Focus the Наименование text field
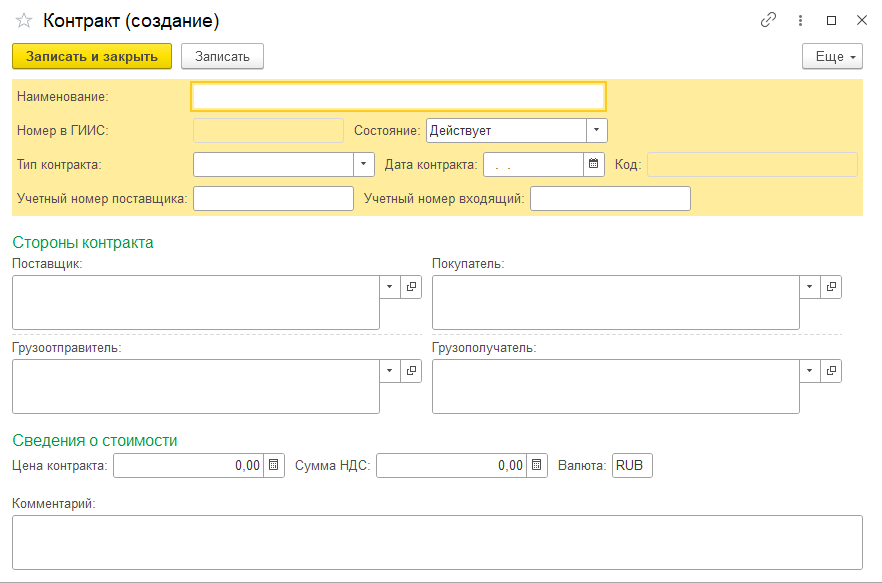The width and height of the screenshot is (882, 583). coord(398,96)
